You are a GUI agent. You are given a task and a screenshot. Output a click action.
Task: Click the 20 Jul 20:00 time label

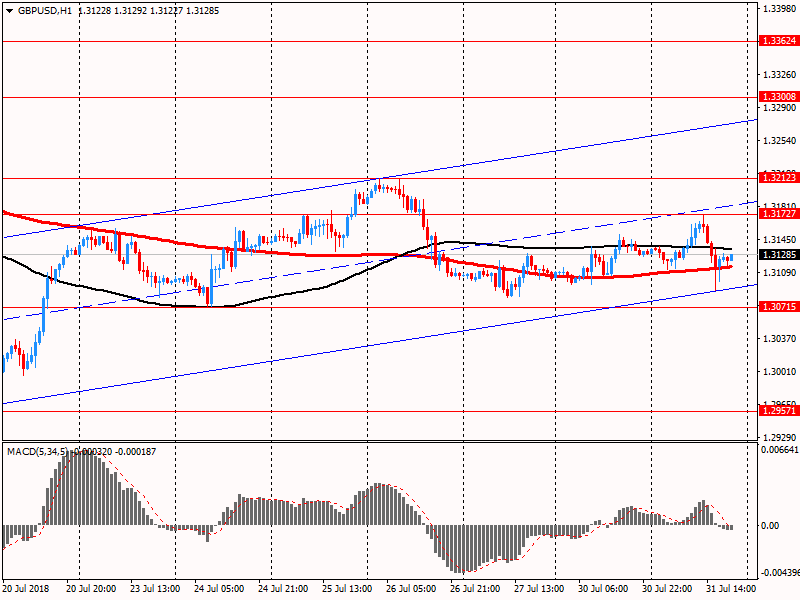click(x=91, y=589)
